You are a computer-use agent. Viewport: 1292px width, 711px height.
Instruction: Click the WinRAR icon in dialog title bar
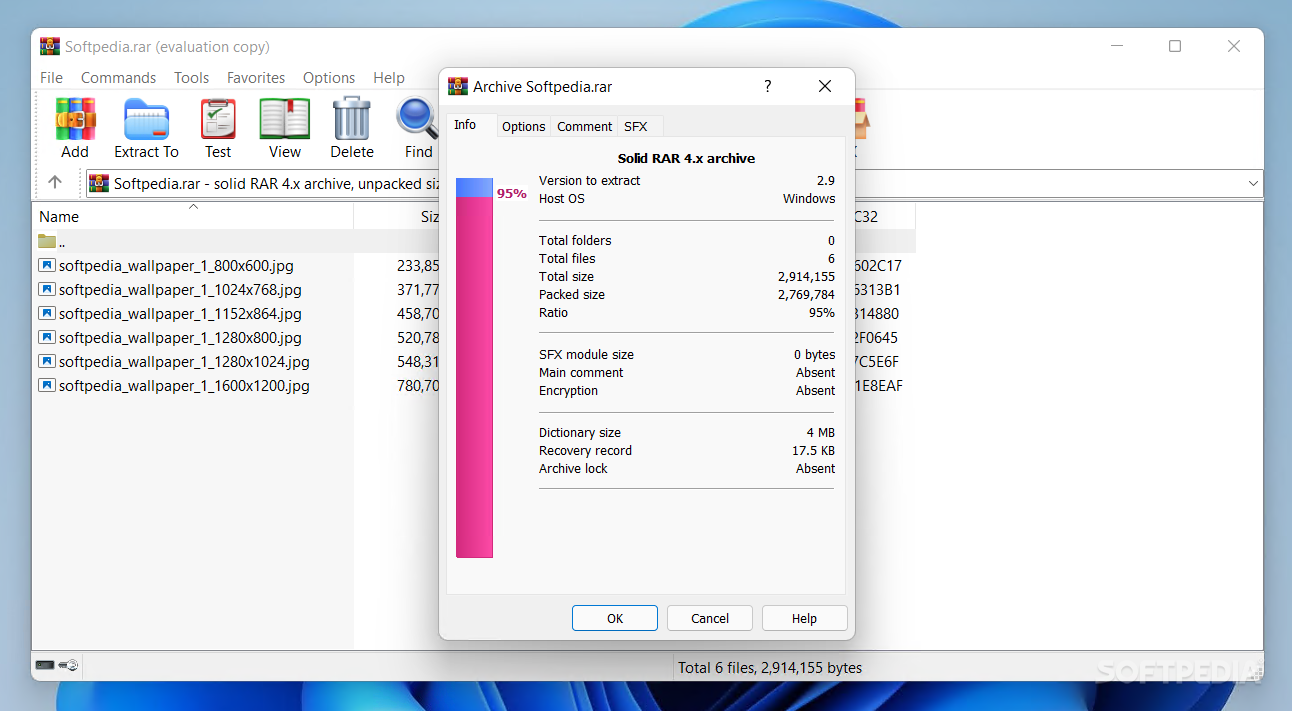coord(458,86)
